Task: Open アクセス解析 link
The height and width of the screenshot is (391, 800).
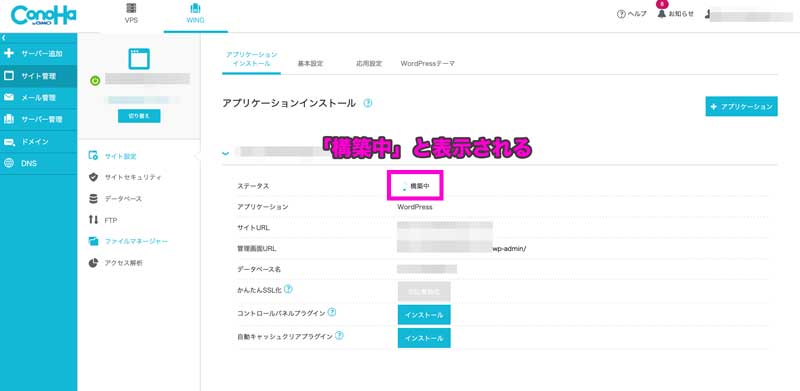Action: pos(123,263)
